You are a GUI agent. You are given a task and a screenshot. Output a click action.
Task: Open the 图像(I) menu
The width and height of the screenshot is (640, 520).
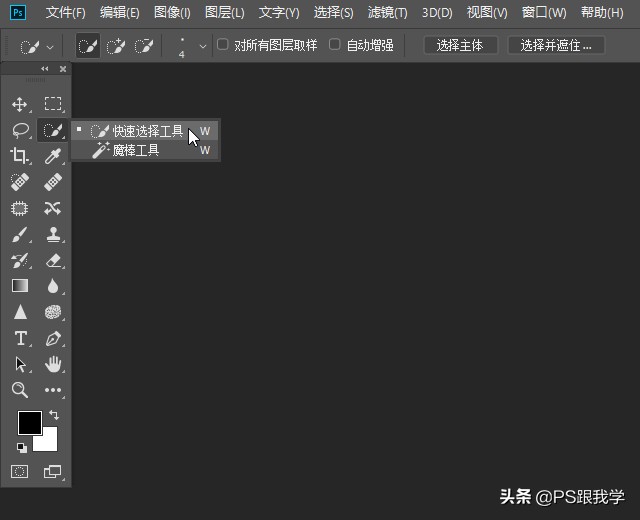(172, 13)
